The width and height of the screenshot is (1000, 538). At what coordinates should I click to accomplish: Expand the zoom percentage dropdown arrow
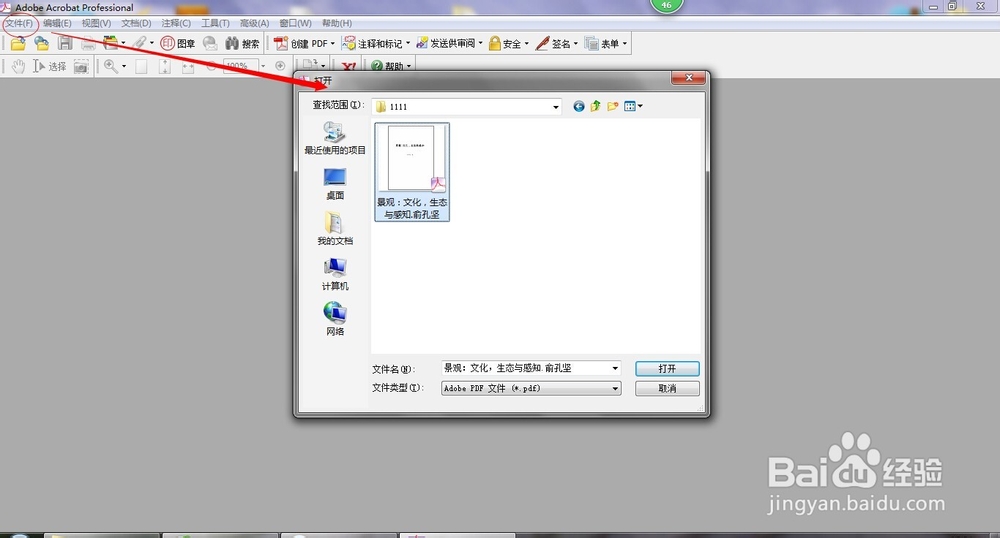pyautogui.click(x=263, y=66)
